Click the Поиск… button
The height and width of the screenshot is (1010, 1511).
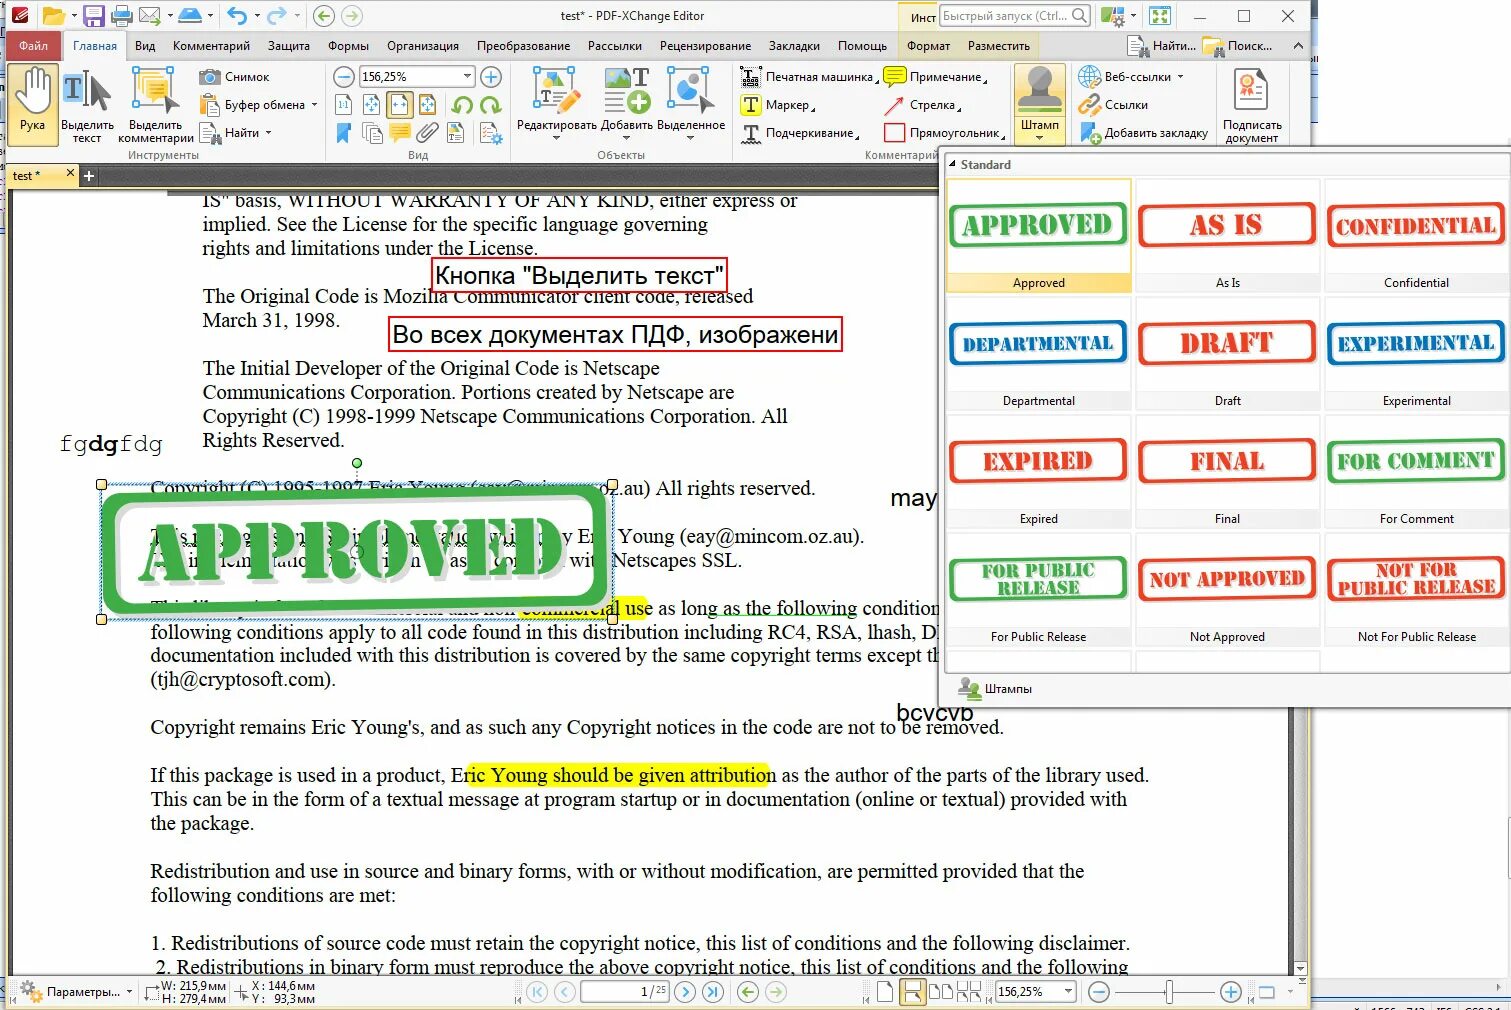(1238, 46)
